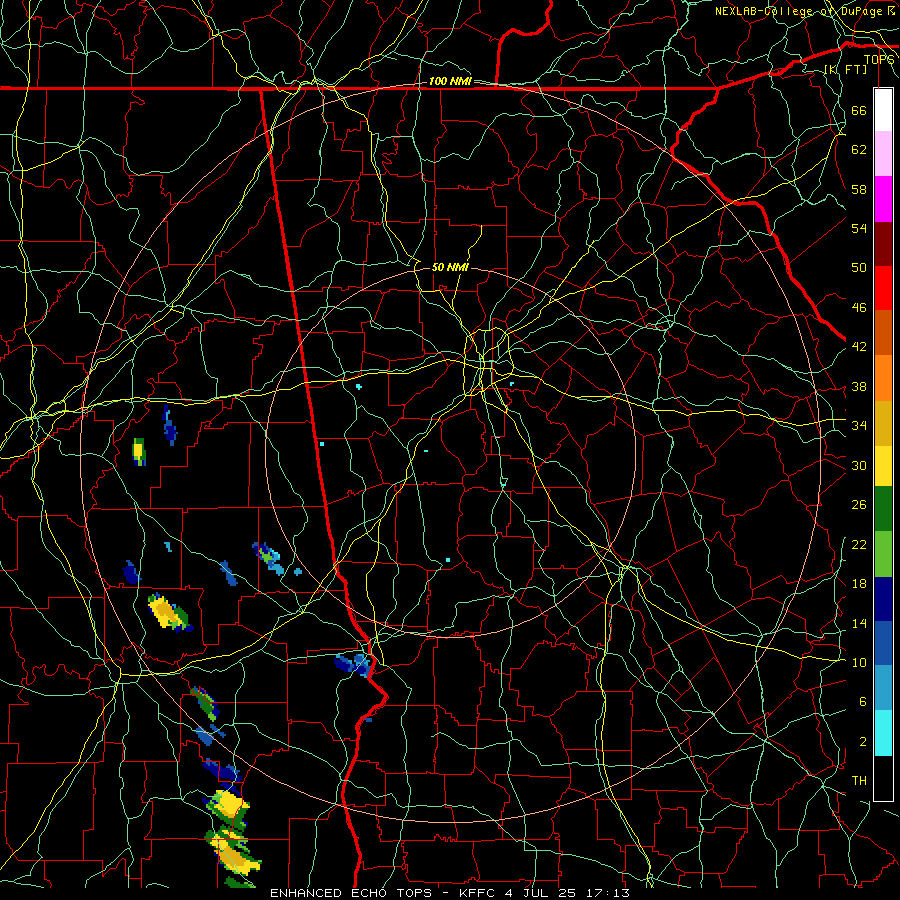Choose the cyan 10 kft legend swatch
Image resolution: width=900 pixels, height=900 pixels.
point(883,733)
